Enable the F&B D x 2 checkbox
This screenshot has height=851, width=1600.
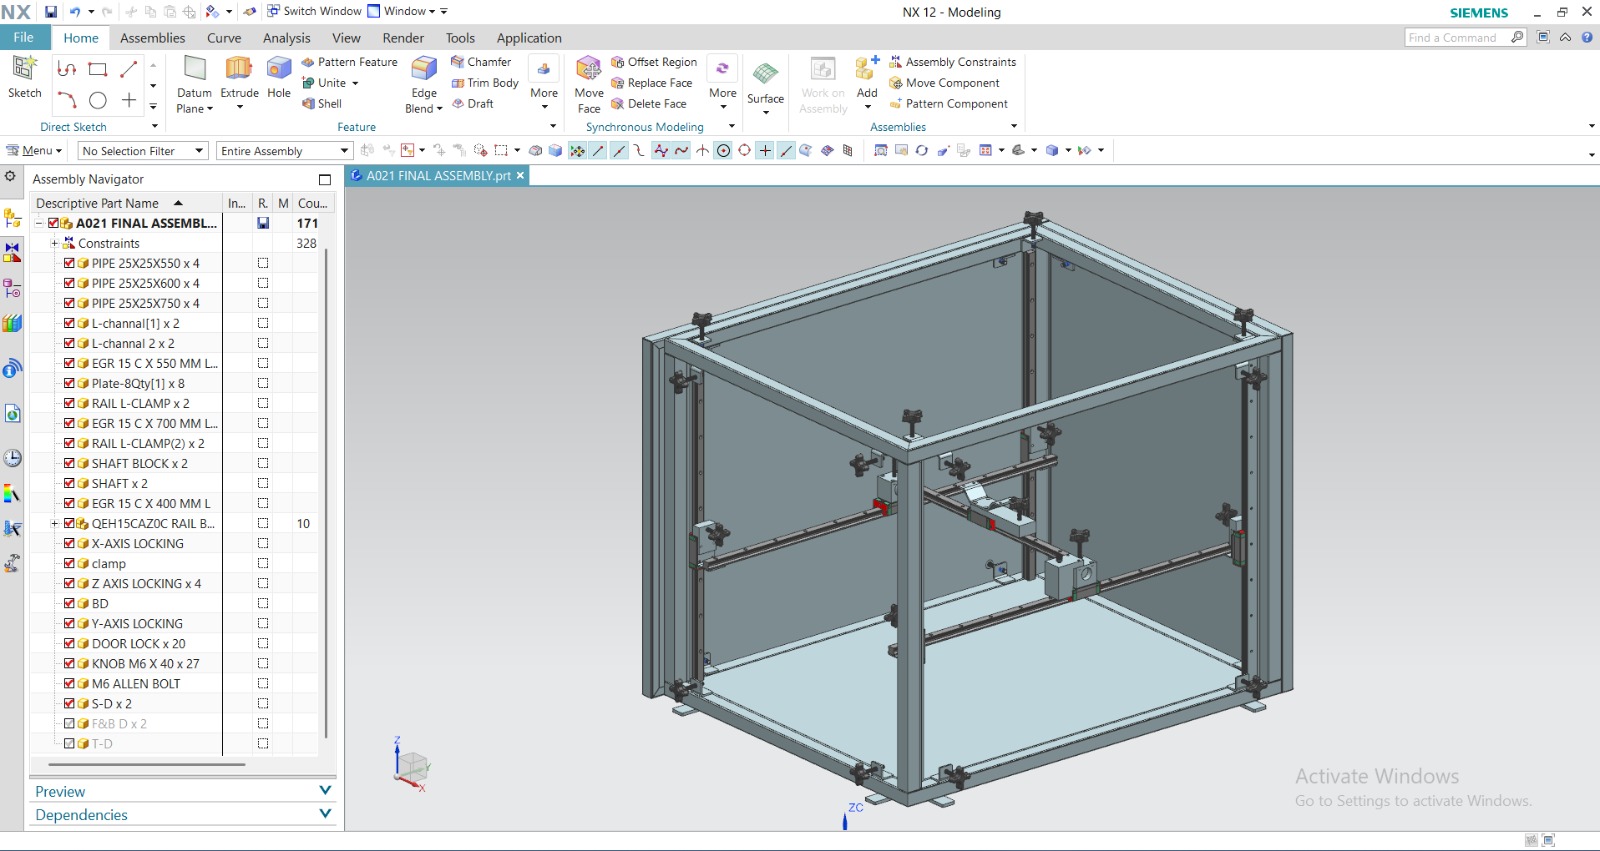pos(69,724)
